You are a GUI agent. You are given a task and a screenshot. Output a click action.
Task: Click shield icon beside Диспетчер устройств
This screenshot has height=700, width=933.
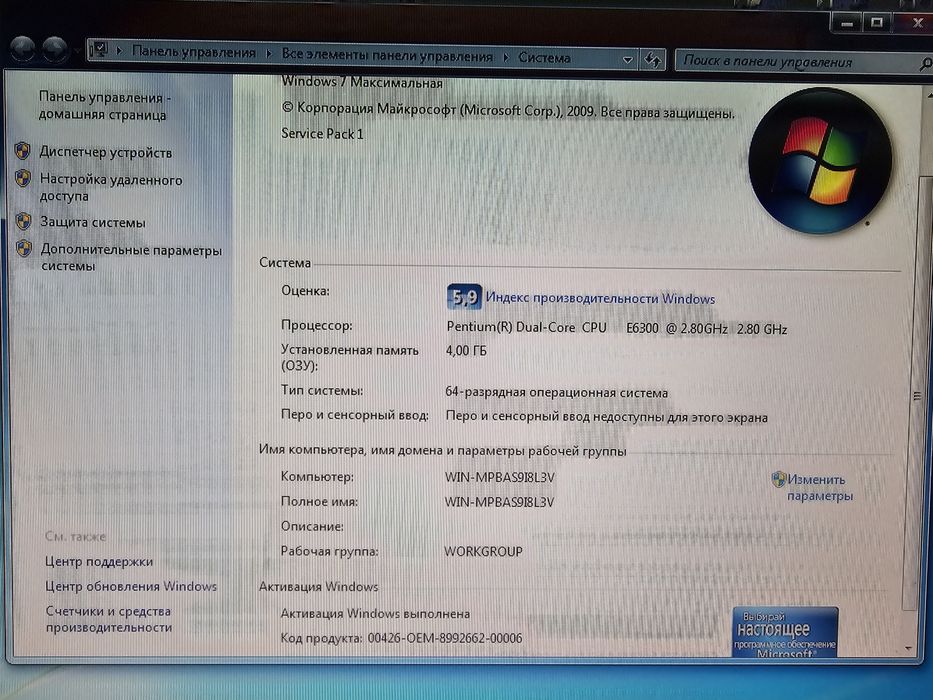coord(23,151)
